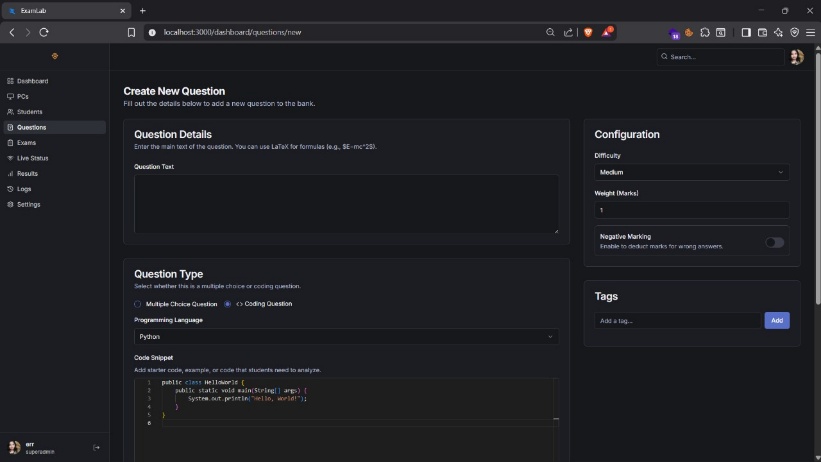Click the user avatar in top right

tap(796, 57)
